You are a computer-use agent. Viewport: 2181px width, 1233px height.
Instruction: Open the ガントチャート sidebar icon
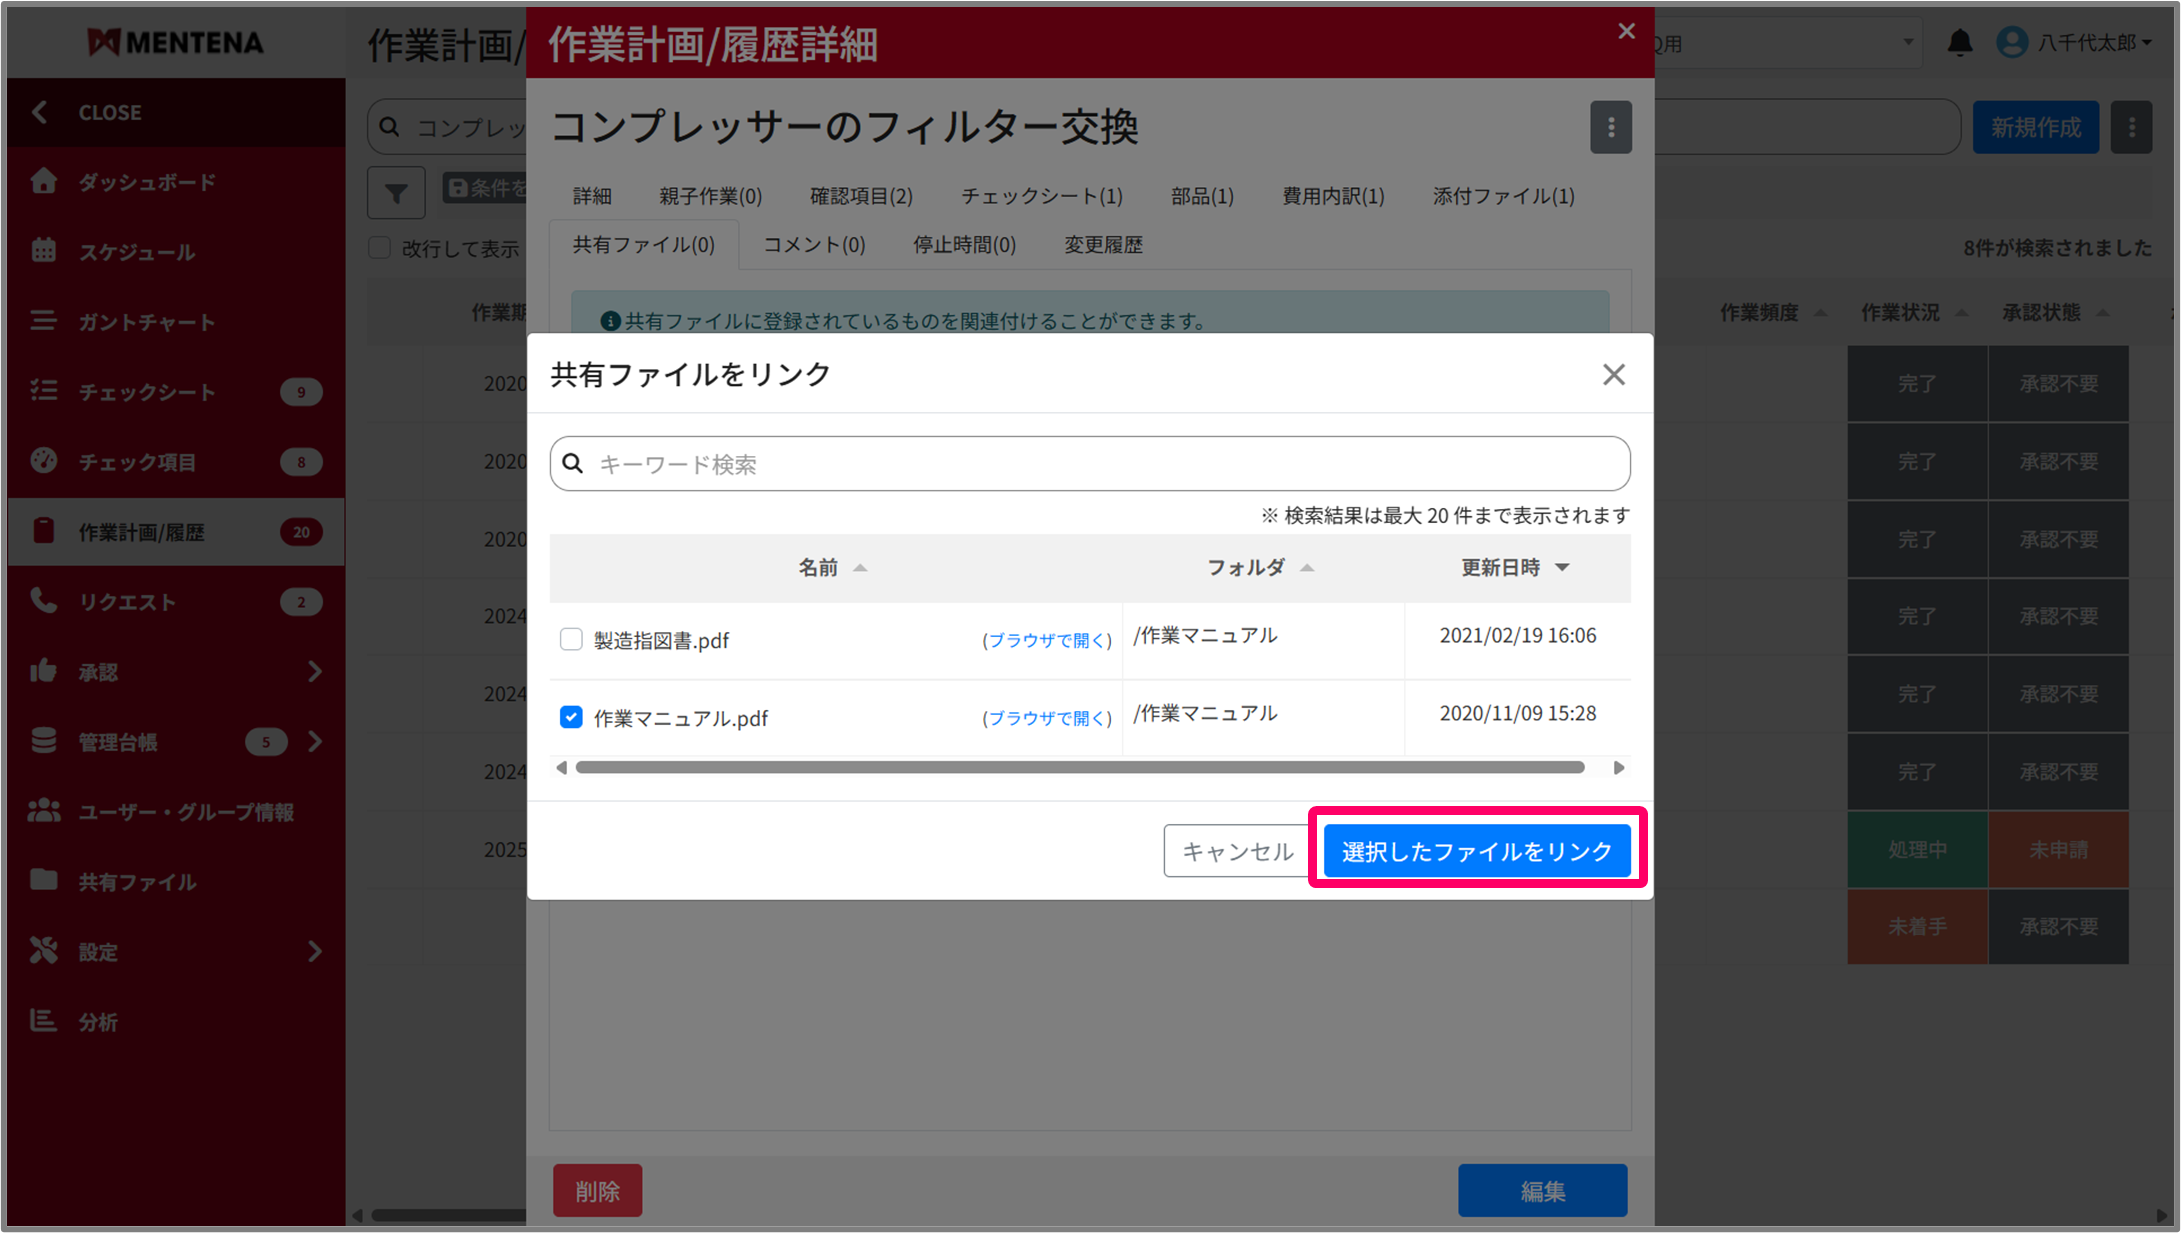tap(44, 321)
